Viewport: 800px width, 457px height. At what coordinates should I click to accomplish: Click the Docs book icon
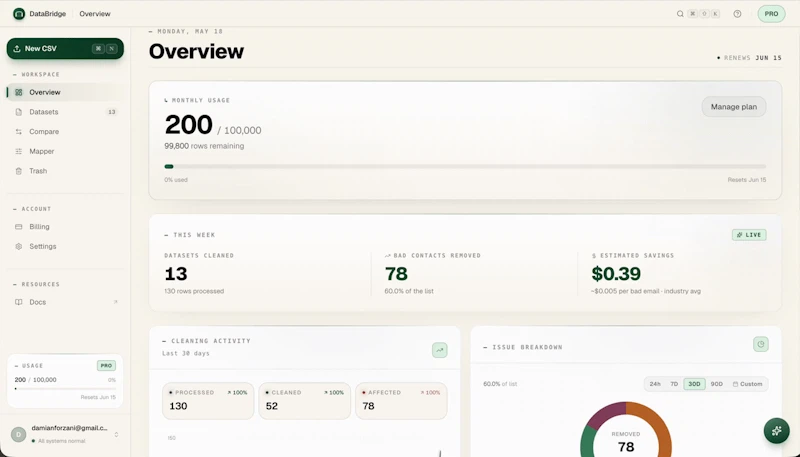coord(19,302)
